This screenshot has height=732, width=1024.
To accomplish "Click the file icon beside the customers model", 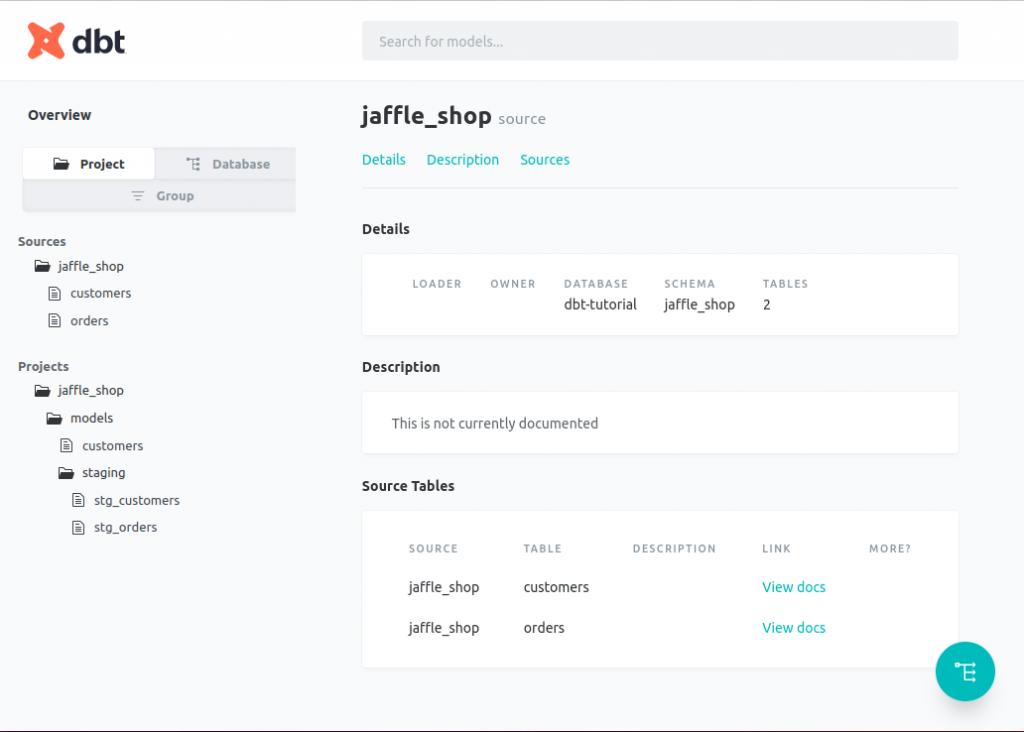I will (x=67, y=445).
